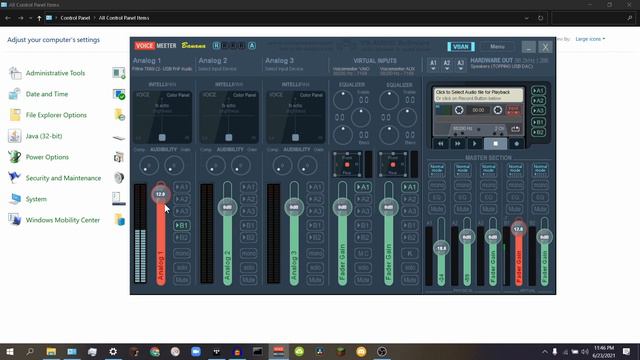
Task: Click the A1 master fader knob
Action: click(441, 248)
